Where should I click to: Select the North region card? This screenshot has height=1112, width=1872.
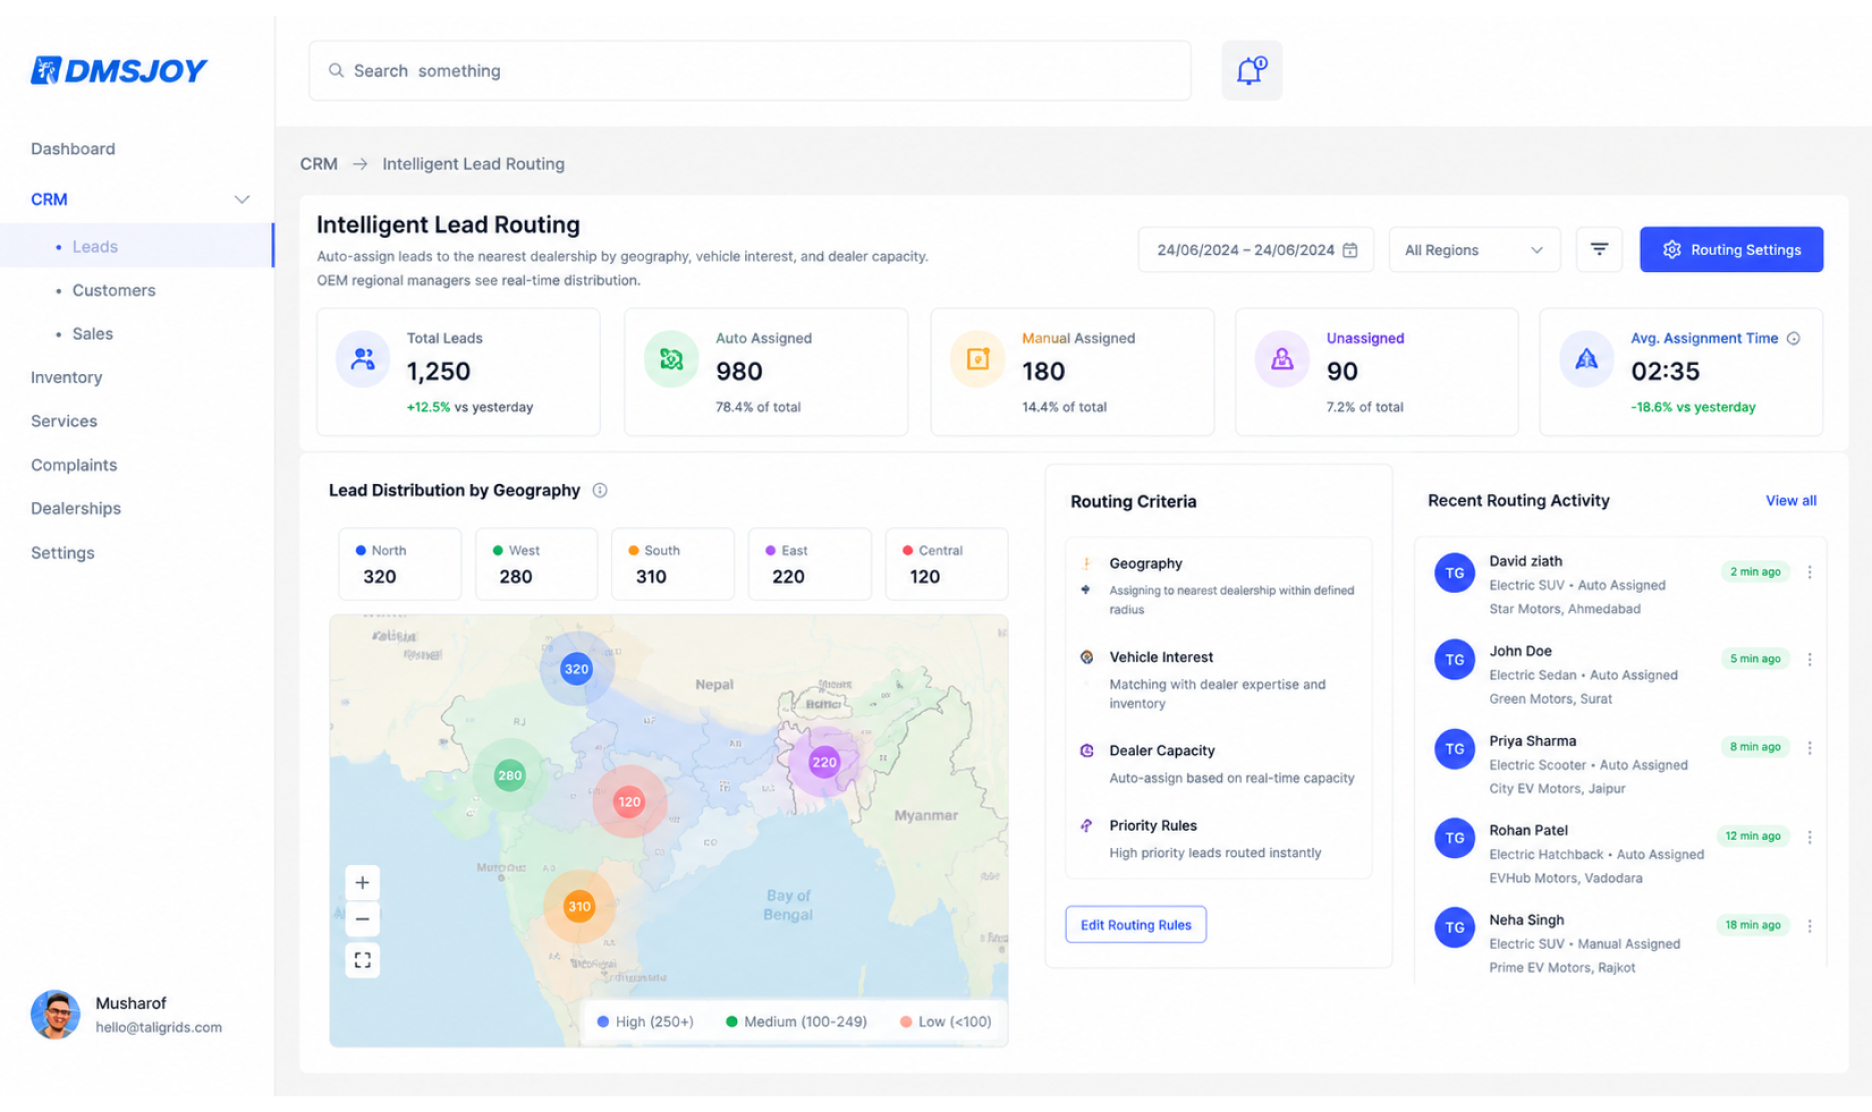[400, 564]
